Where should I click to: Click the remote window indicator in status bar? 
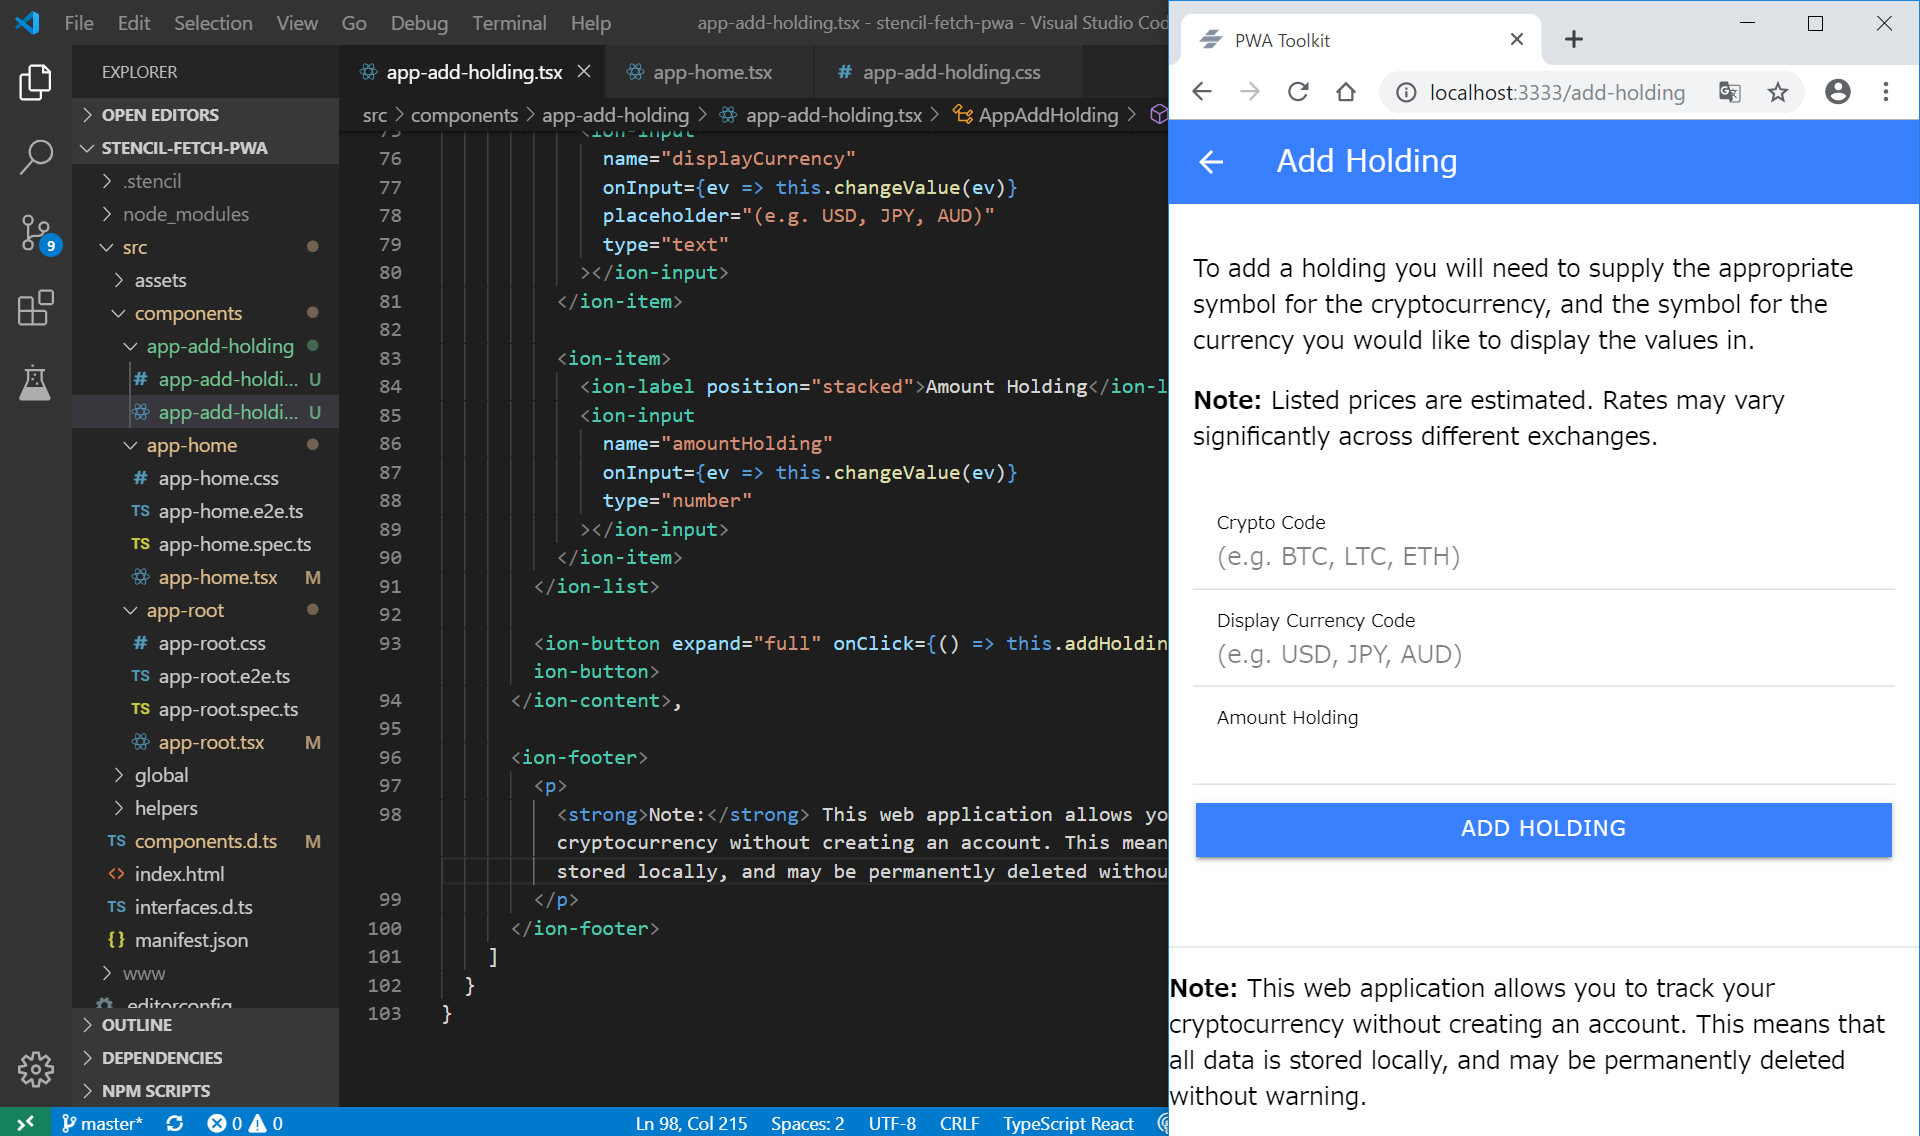pyautogui.click(x=25, y=1123)
